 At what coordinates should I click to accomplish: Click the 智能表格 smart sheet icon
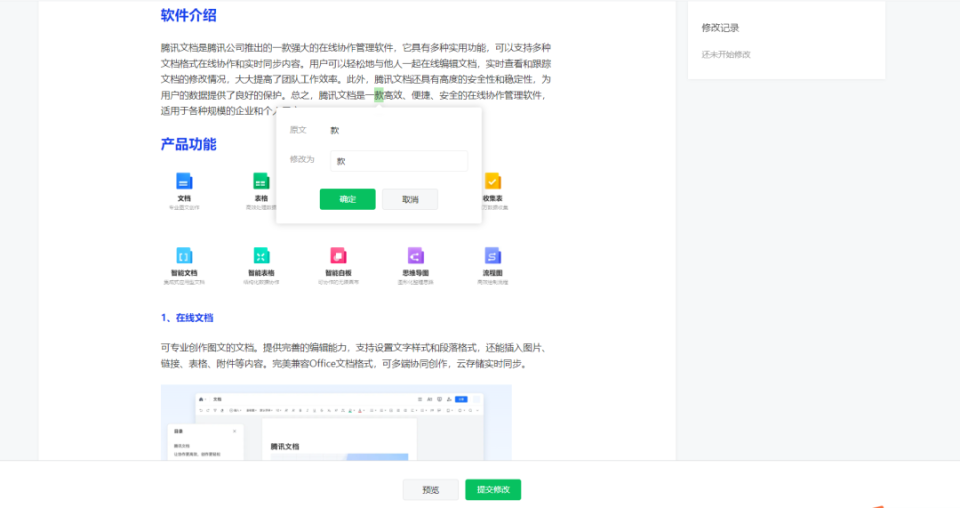pyautogui.click(x=261, y=256)
